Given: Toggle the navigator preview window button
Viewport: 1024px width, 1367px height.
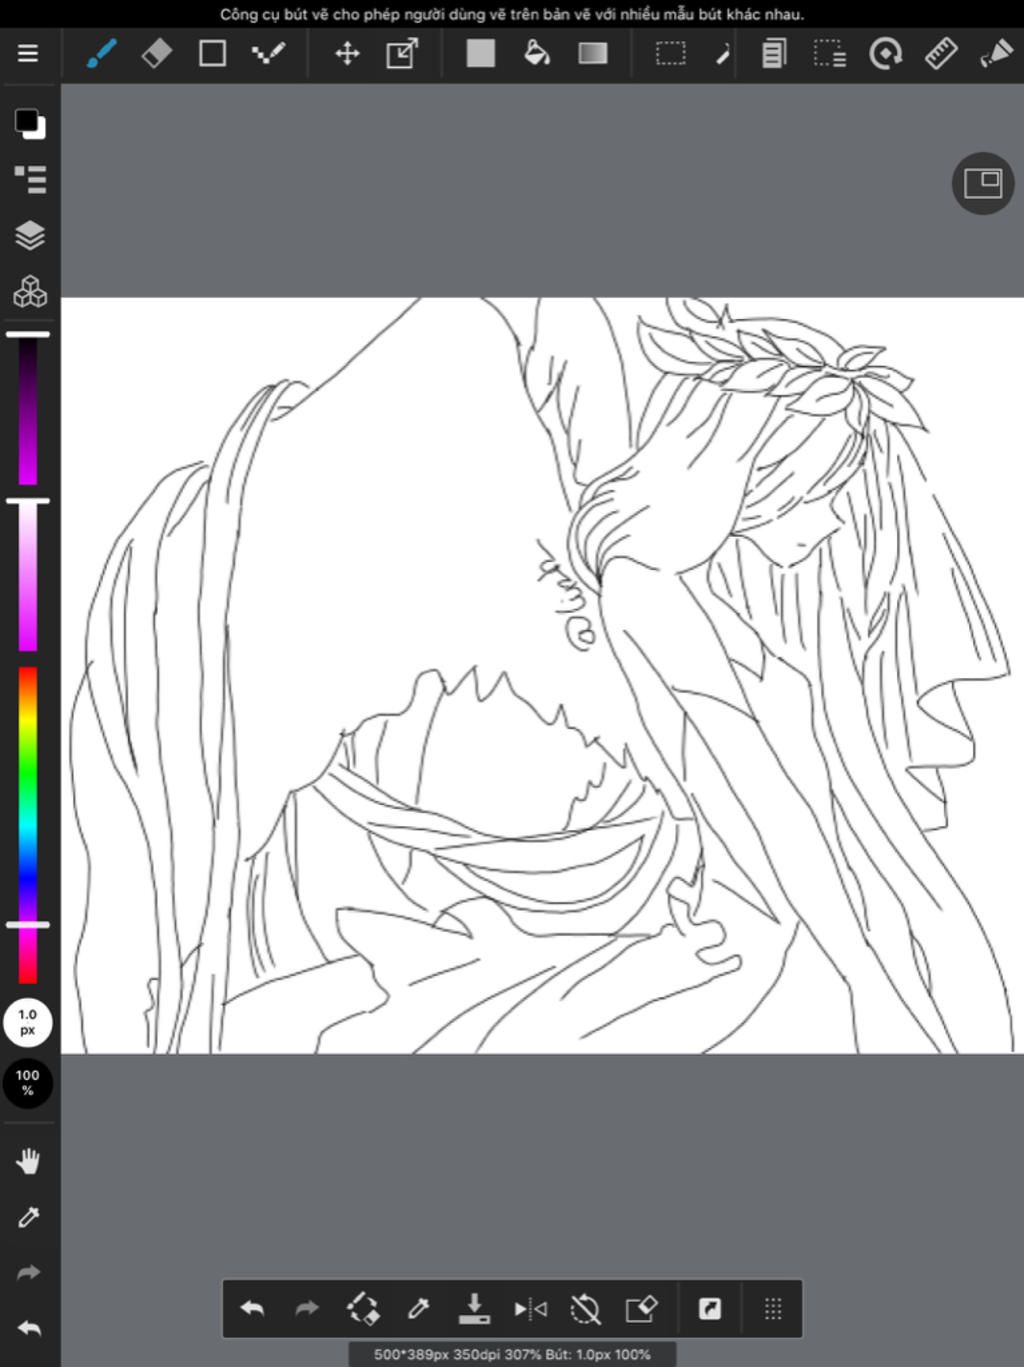Looking at the screenshot, I should [983, 183].
